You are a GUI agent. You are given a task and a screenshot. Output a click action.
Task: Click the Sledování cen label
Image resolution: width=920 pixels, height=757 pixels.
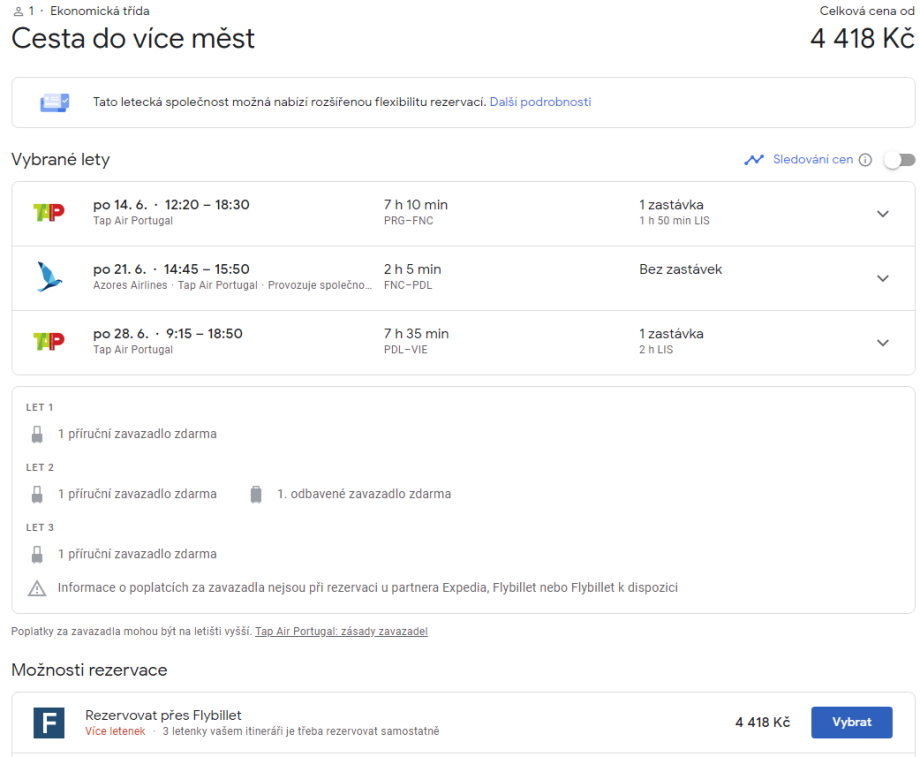[813, 160]
